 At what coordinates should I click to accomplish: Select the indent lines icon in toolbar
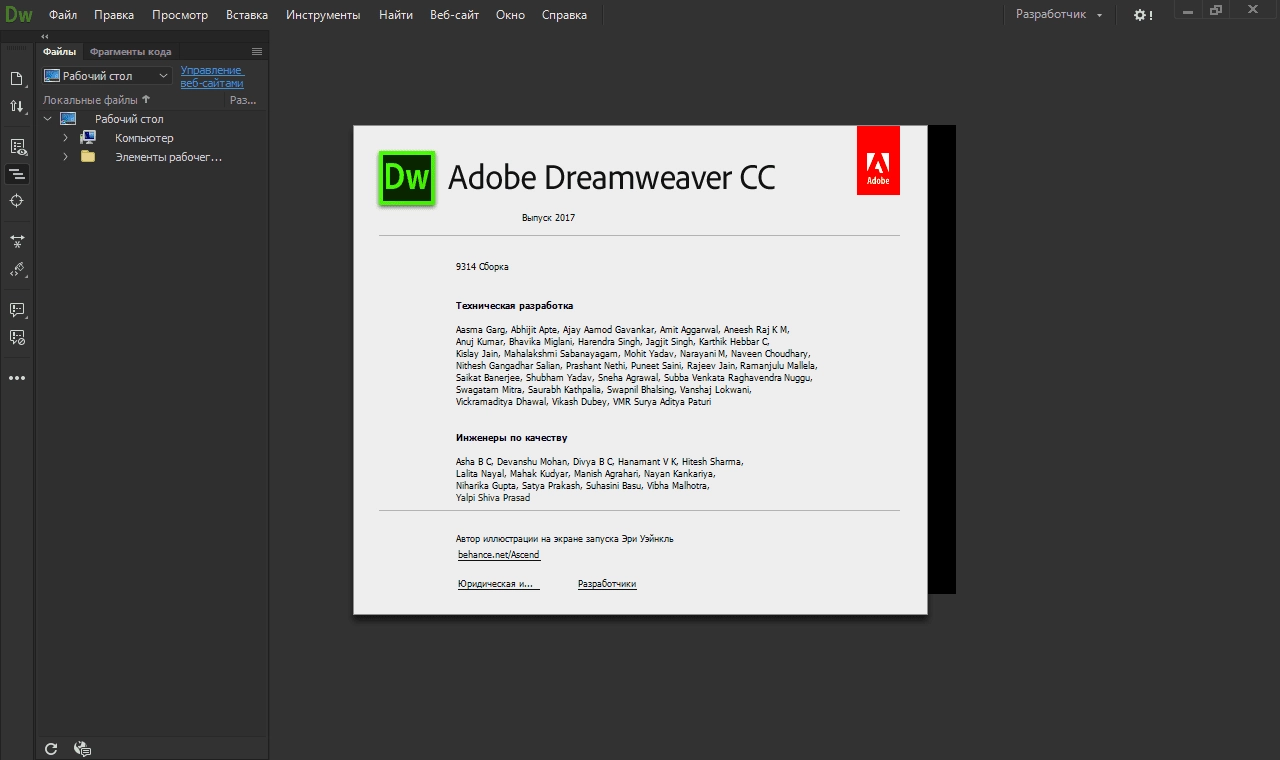(16, 174)
